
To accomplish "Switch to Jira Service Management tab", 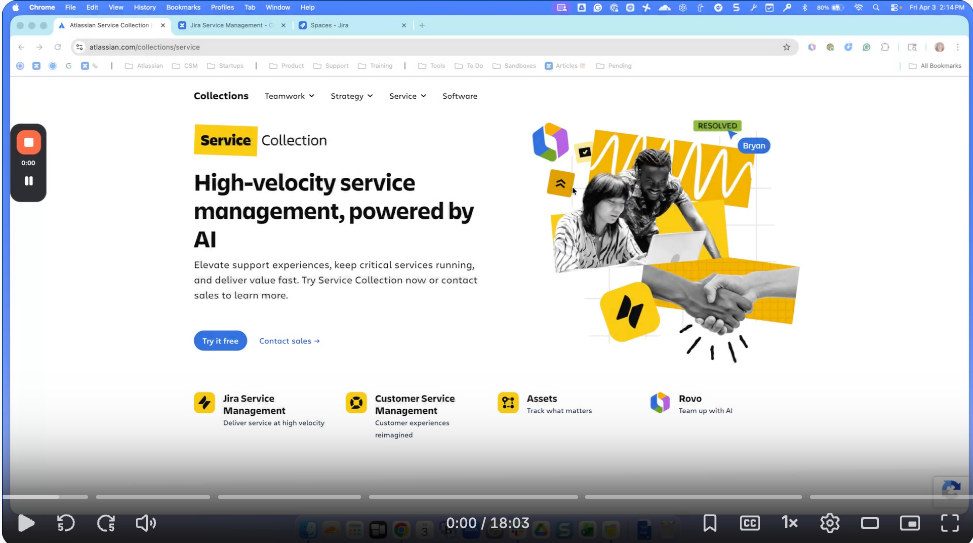I will [231, 25].
